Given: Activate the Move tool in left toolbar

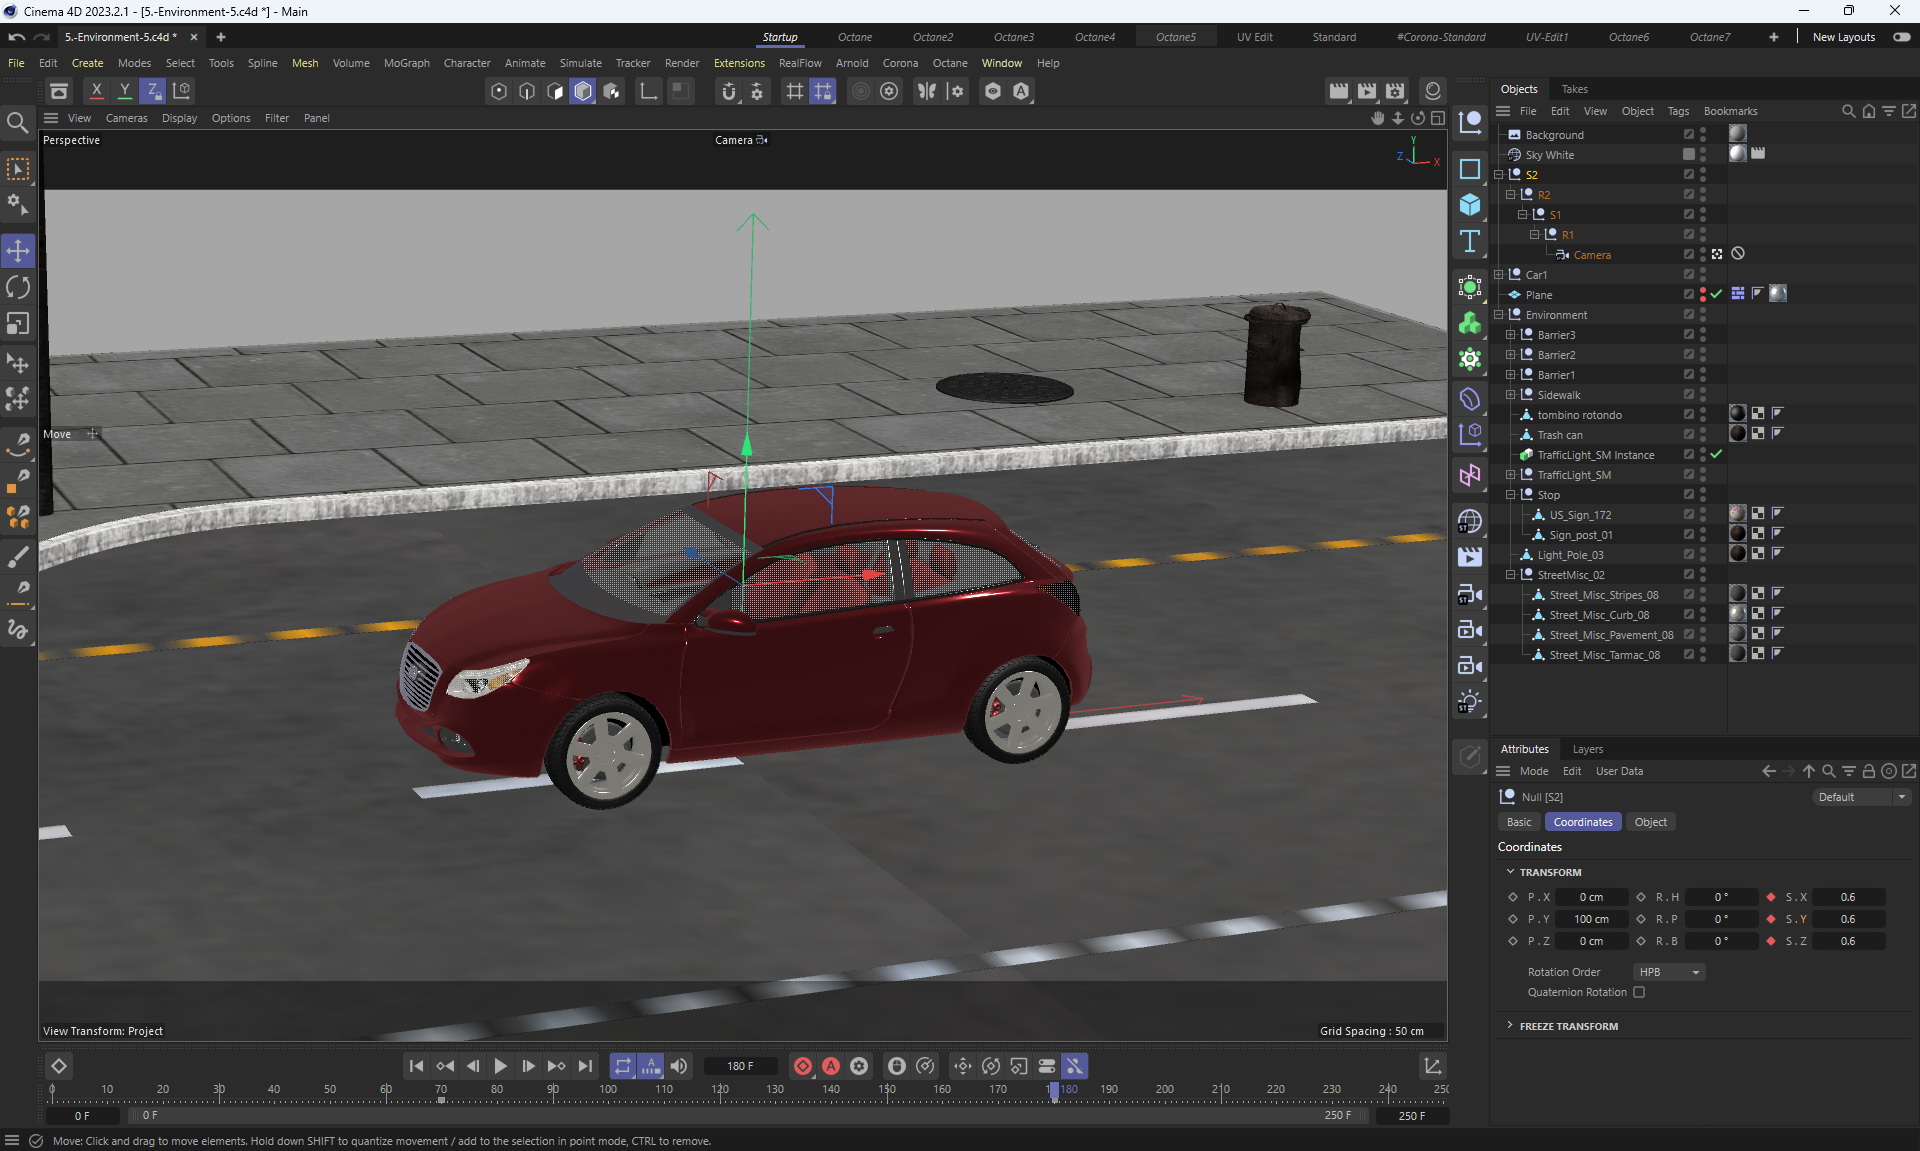Looking at the screenshot, I should click(x=18, y=250).
